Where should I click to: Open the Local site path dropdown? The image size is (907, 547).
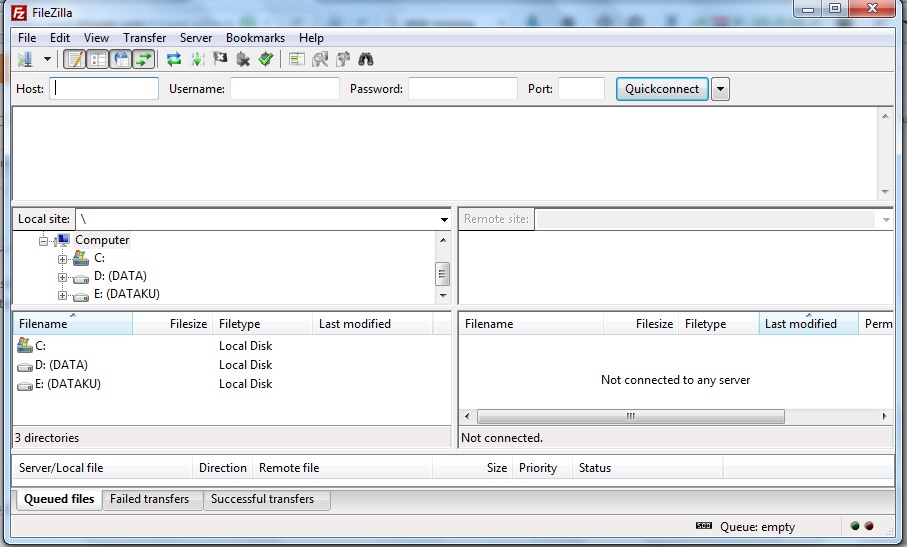click(444, 219)
